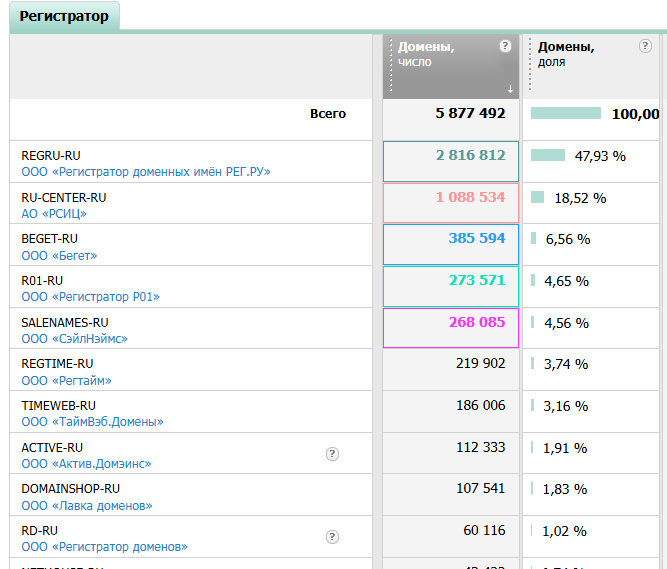Select highlighted cell 385 594
This screenshot has width=667, height=569.
pos(451,245)
